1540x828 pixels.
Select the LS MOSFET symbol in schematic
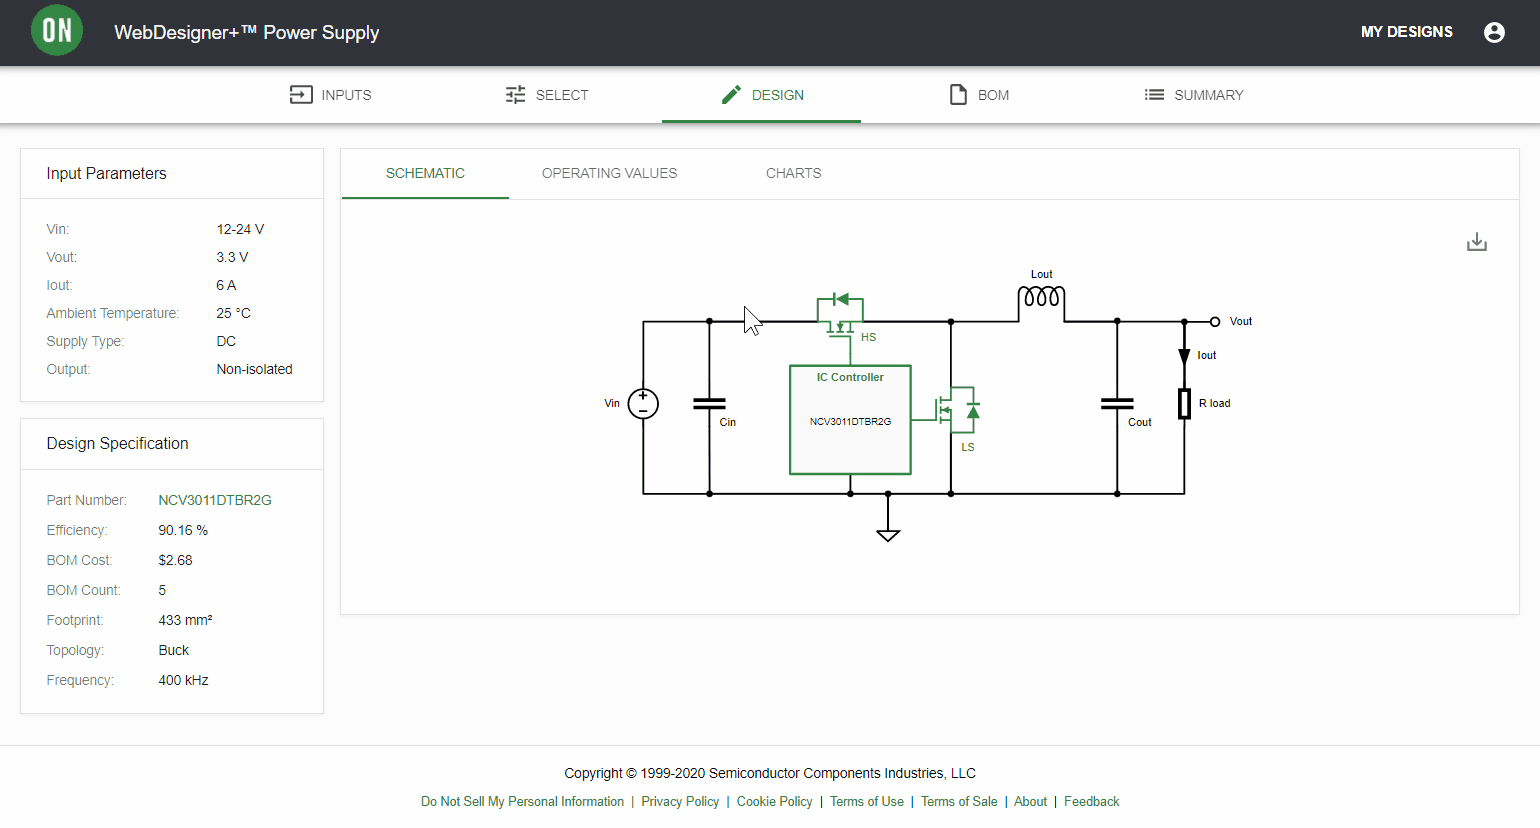(x=958, y=410)
